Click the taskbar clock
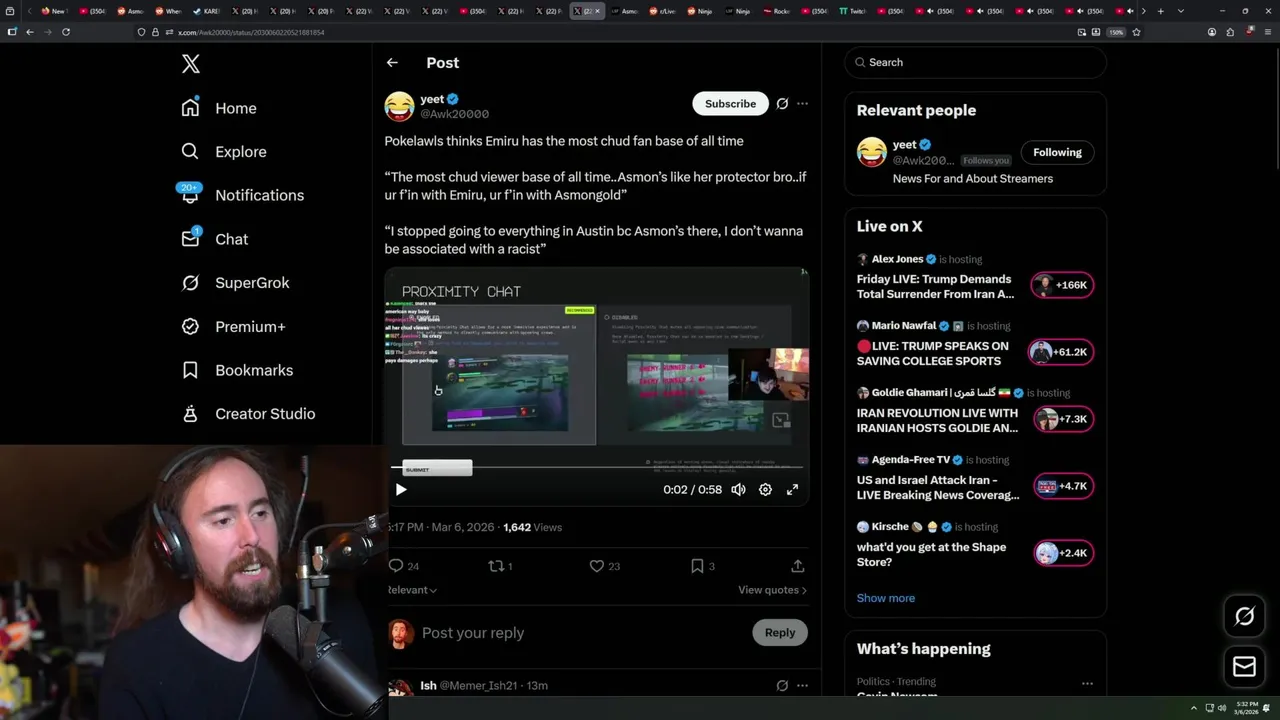The image size is (1280, 720). coord(1246,708)
